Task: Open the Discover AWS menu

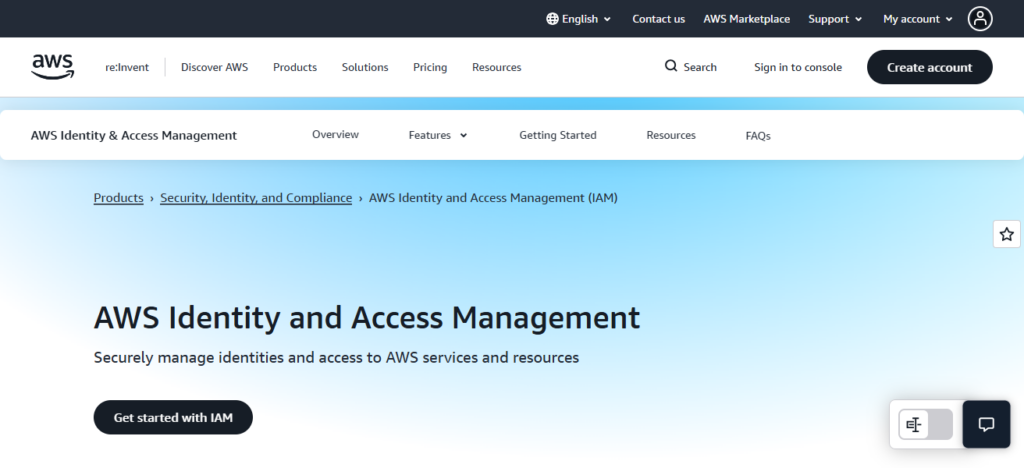Action: pos(214,67)
